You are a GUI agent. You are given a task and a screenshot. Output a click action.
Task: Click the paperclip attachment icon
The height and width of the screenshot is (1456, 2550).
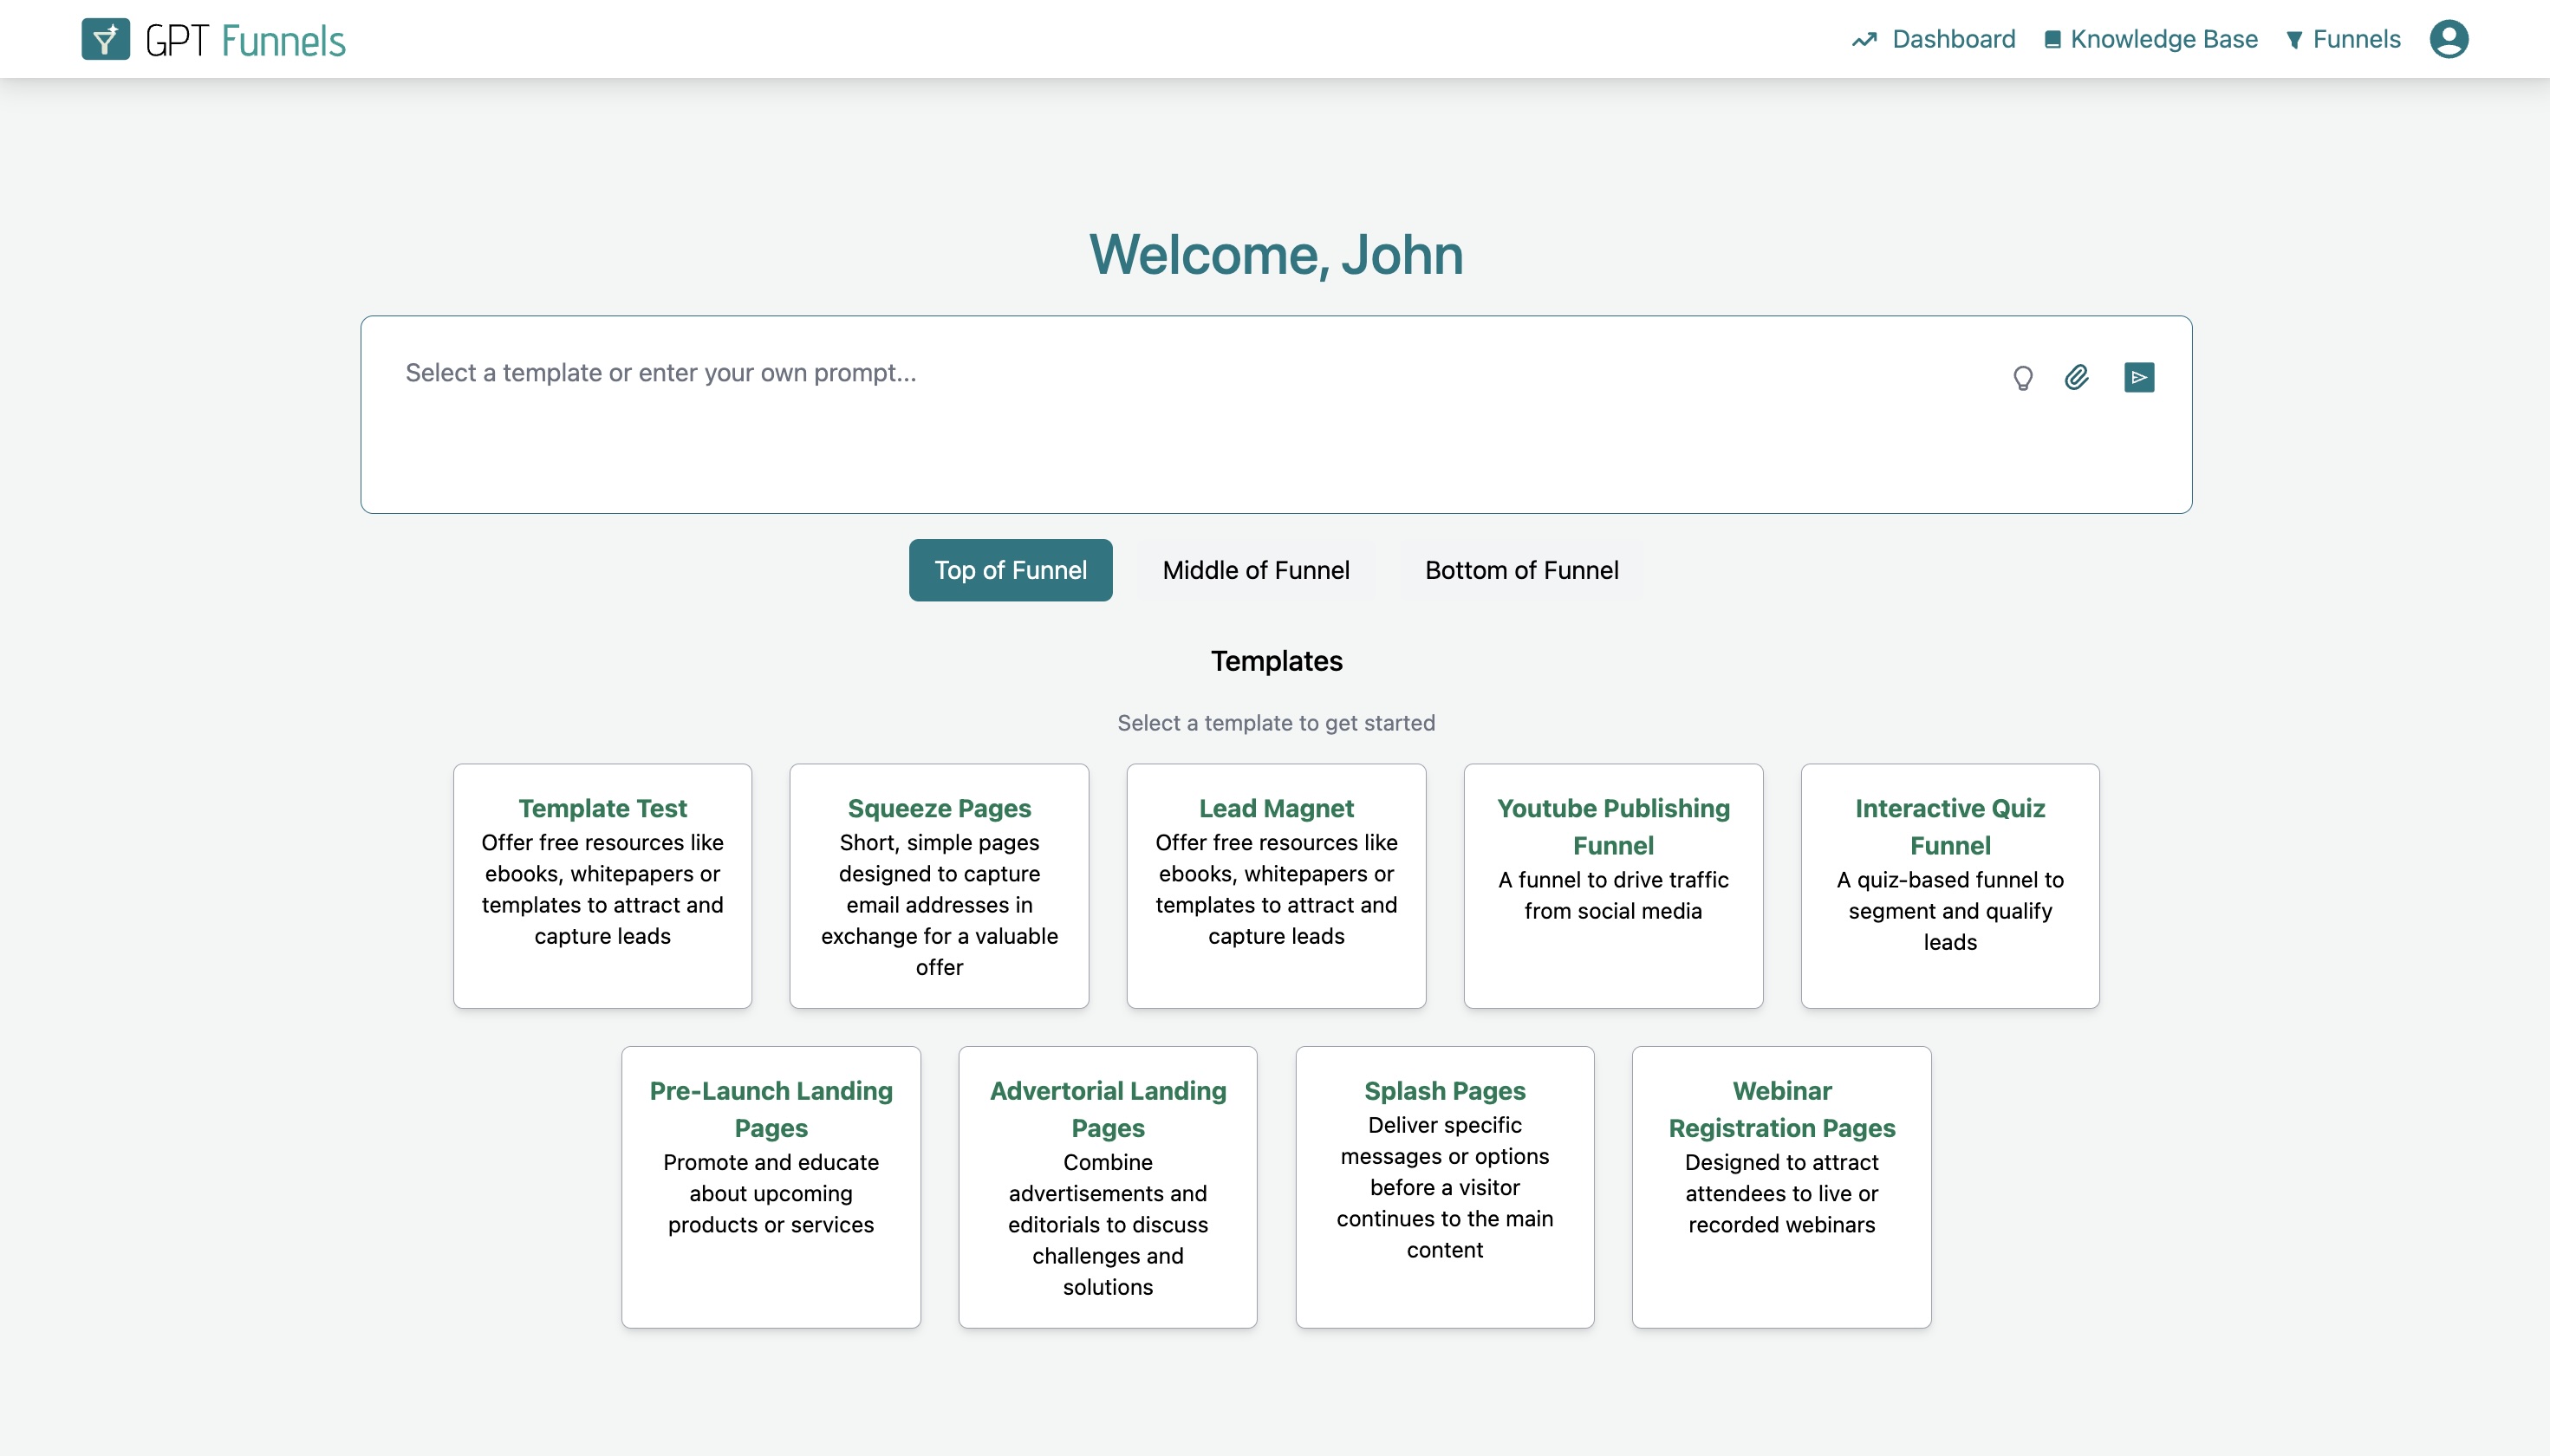point(2076,377)
